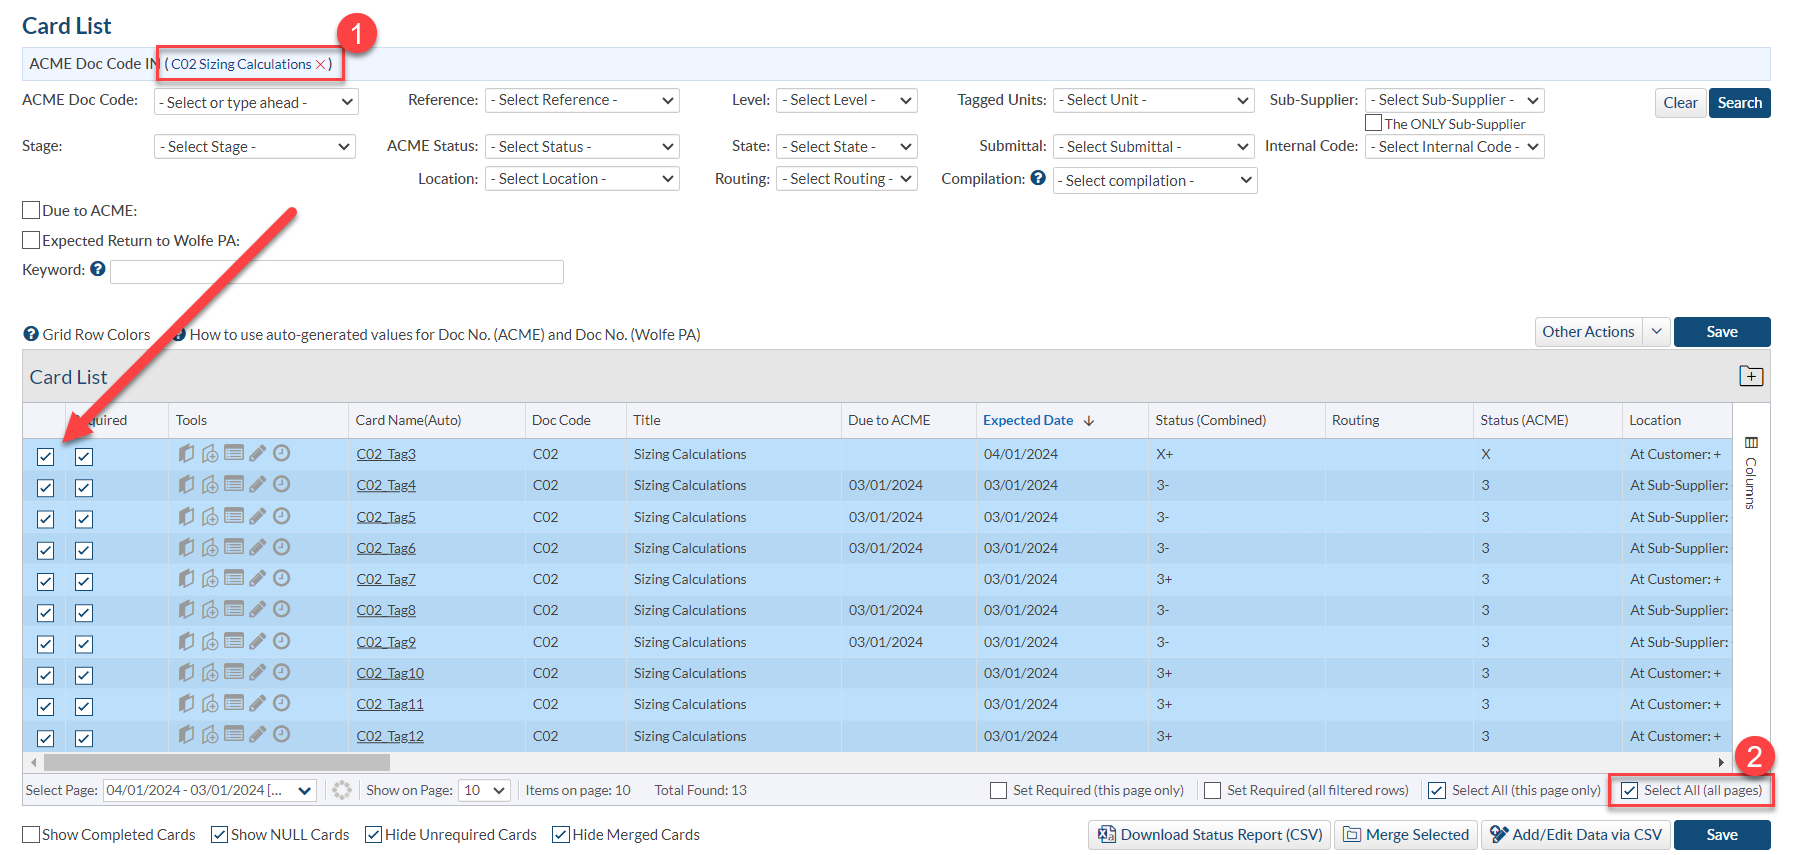This screenshot has height=855, width=1793.
Task: Open ACME Doc Code dropdown
Action: pyautogui.click(x=256, y=102)
